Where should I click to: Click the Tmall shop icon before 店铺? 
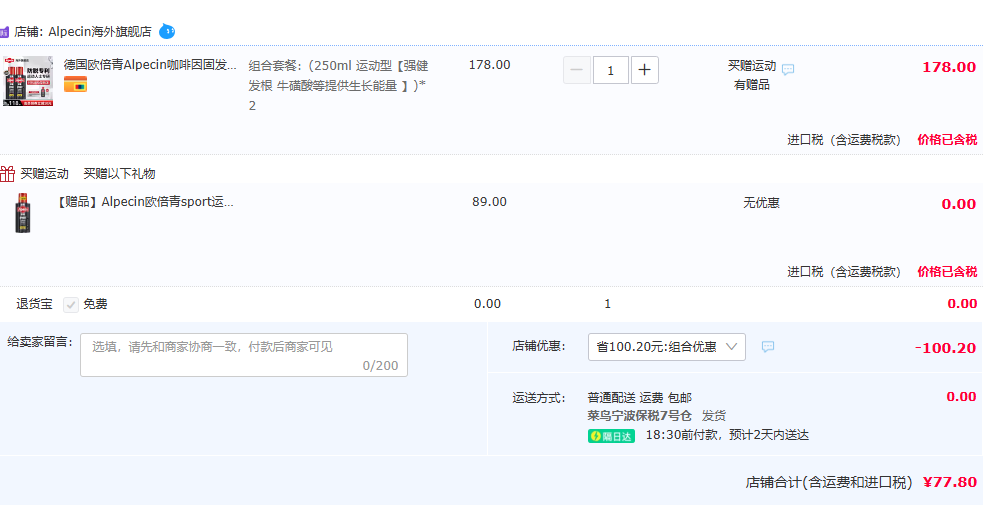4,32
